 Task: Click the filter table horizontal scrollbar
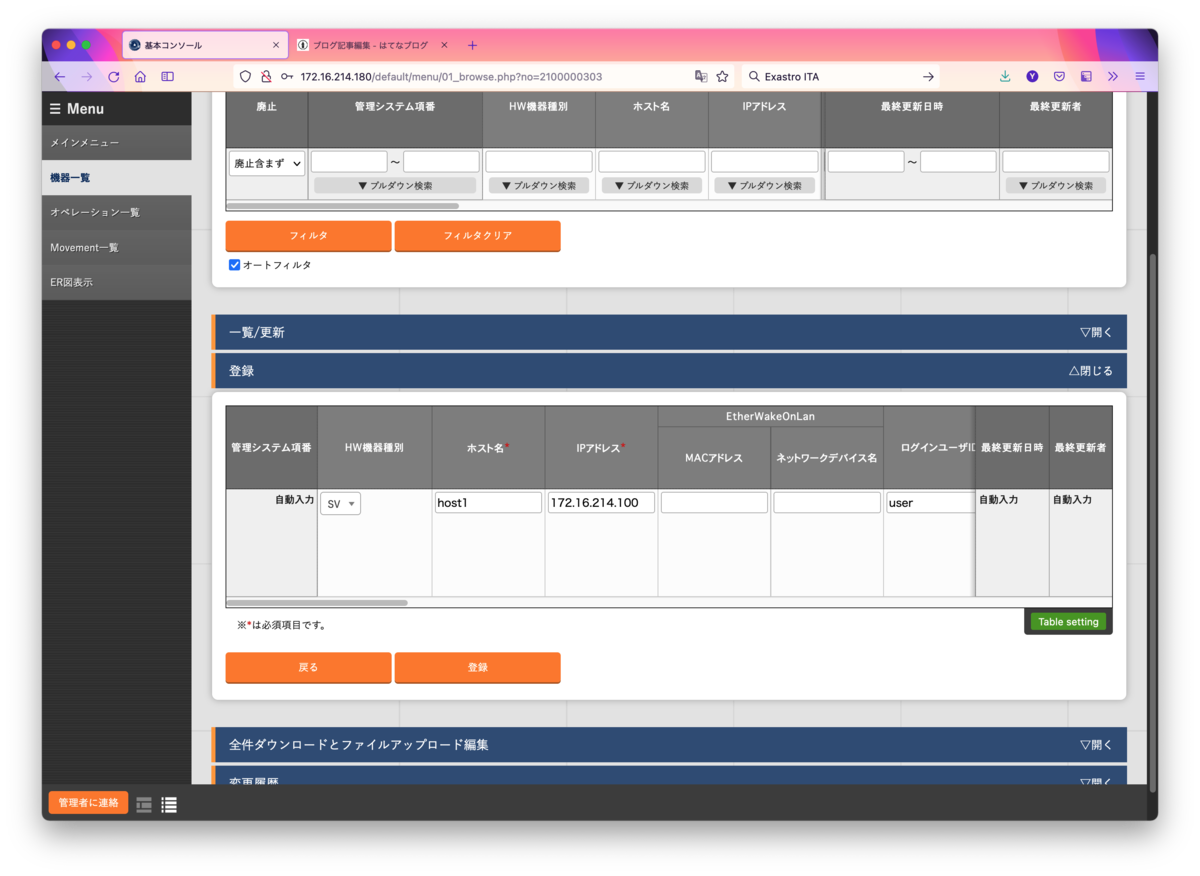343,206
